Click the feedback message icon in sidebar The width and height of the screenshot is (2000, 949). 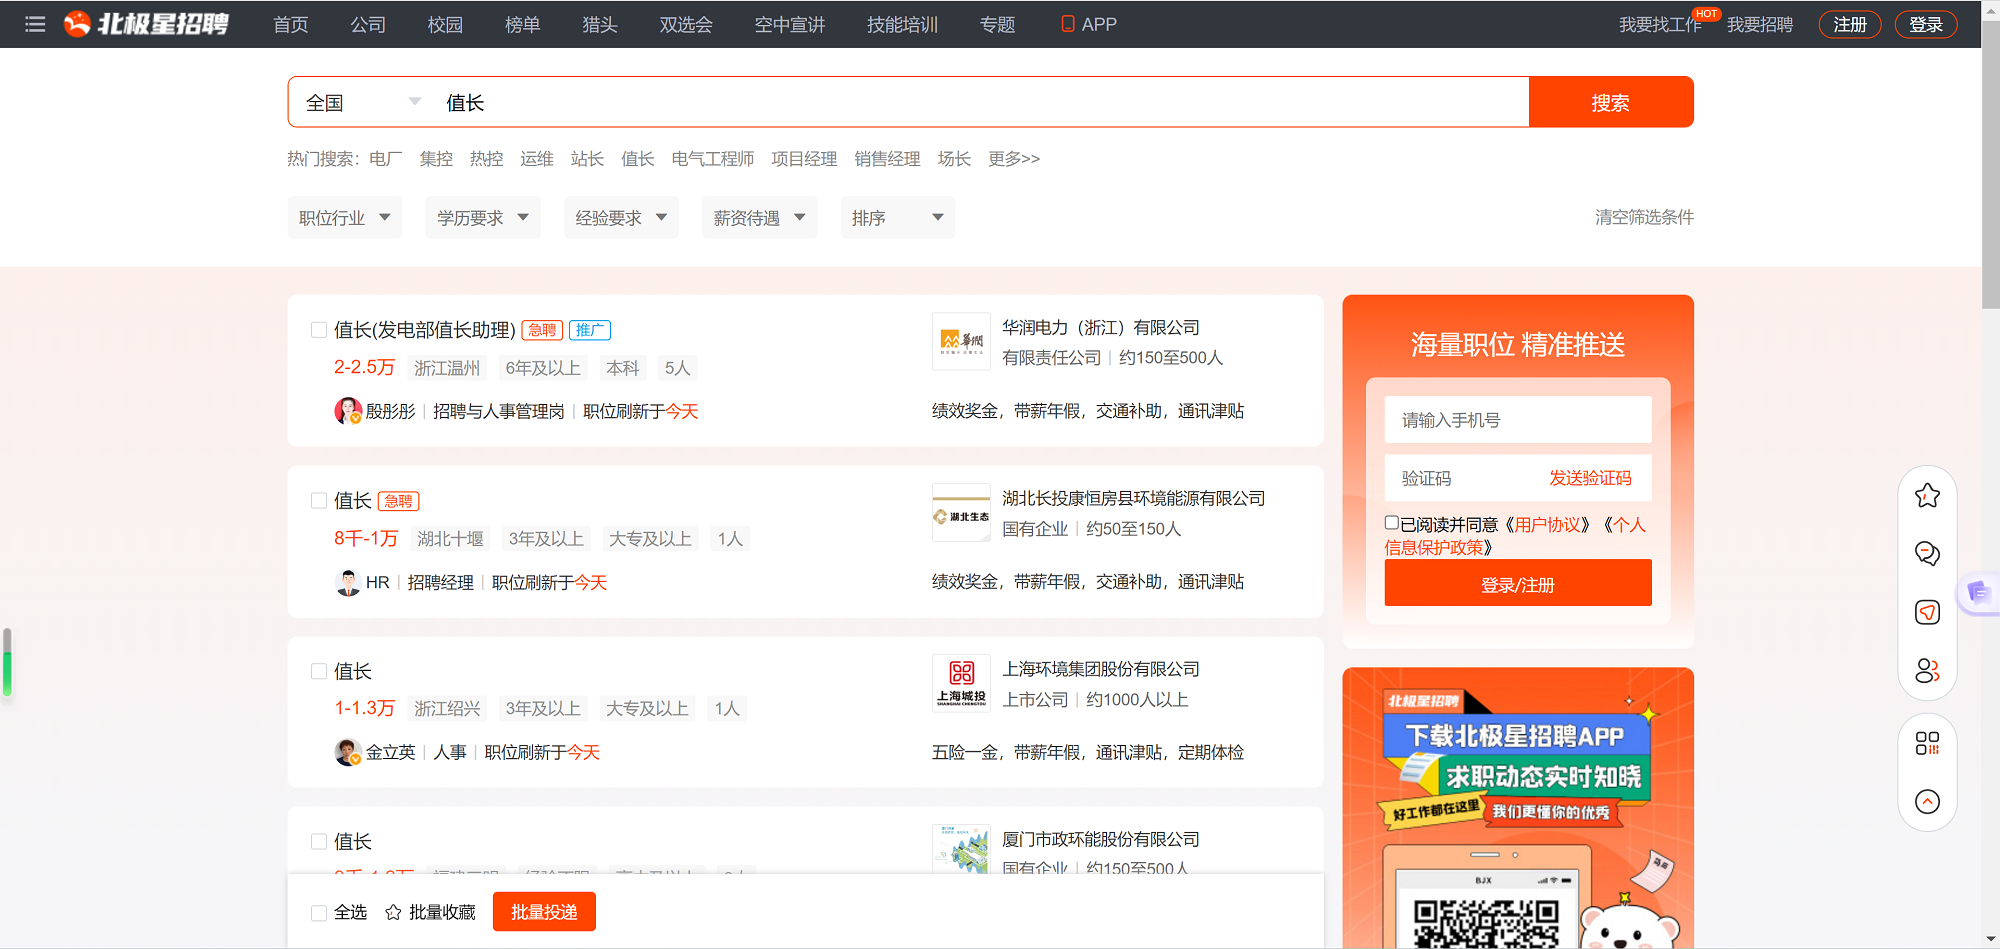(x=1927, y=612)
